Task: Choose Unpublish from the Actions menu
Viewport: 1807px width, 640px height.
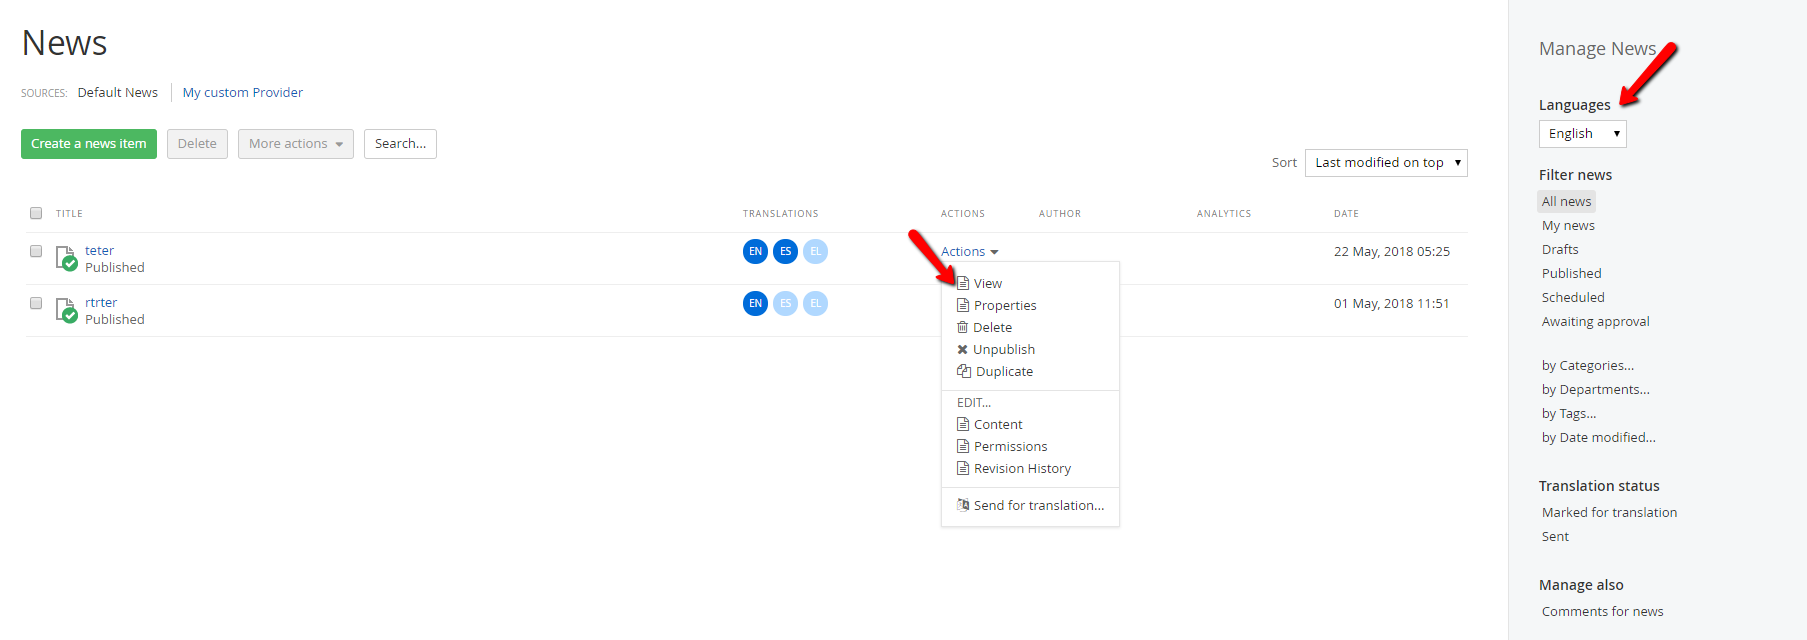Action: click(x=1004, y=349)
